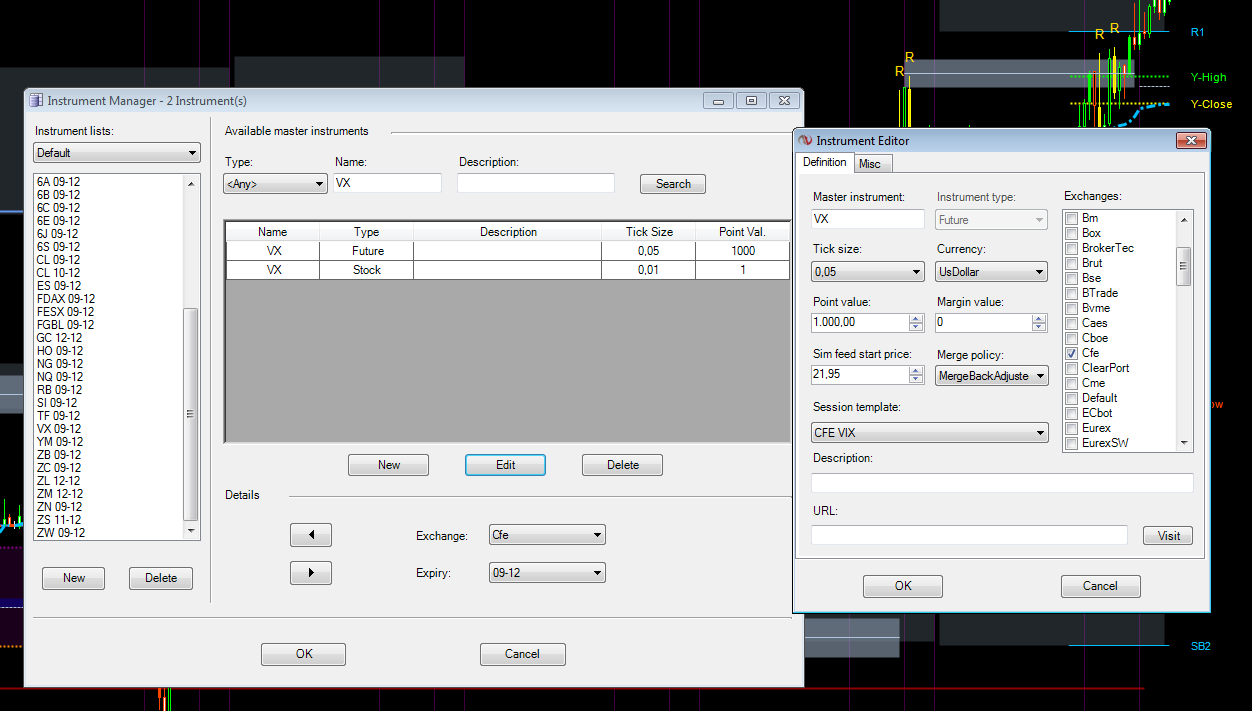
Task: Click the right arrow button in Details
Action: coord(310,573)
